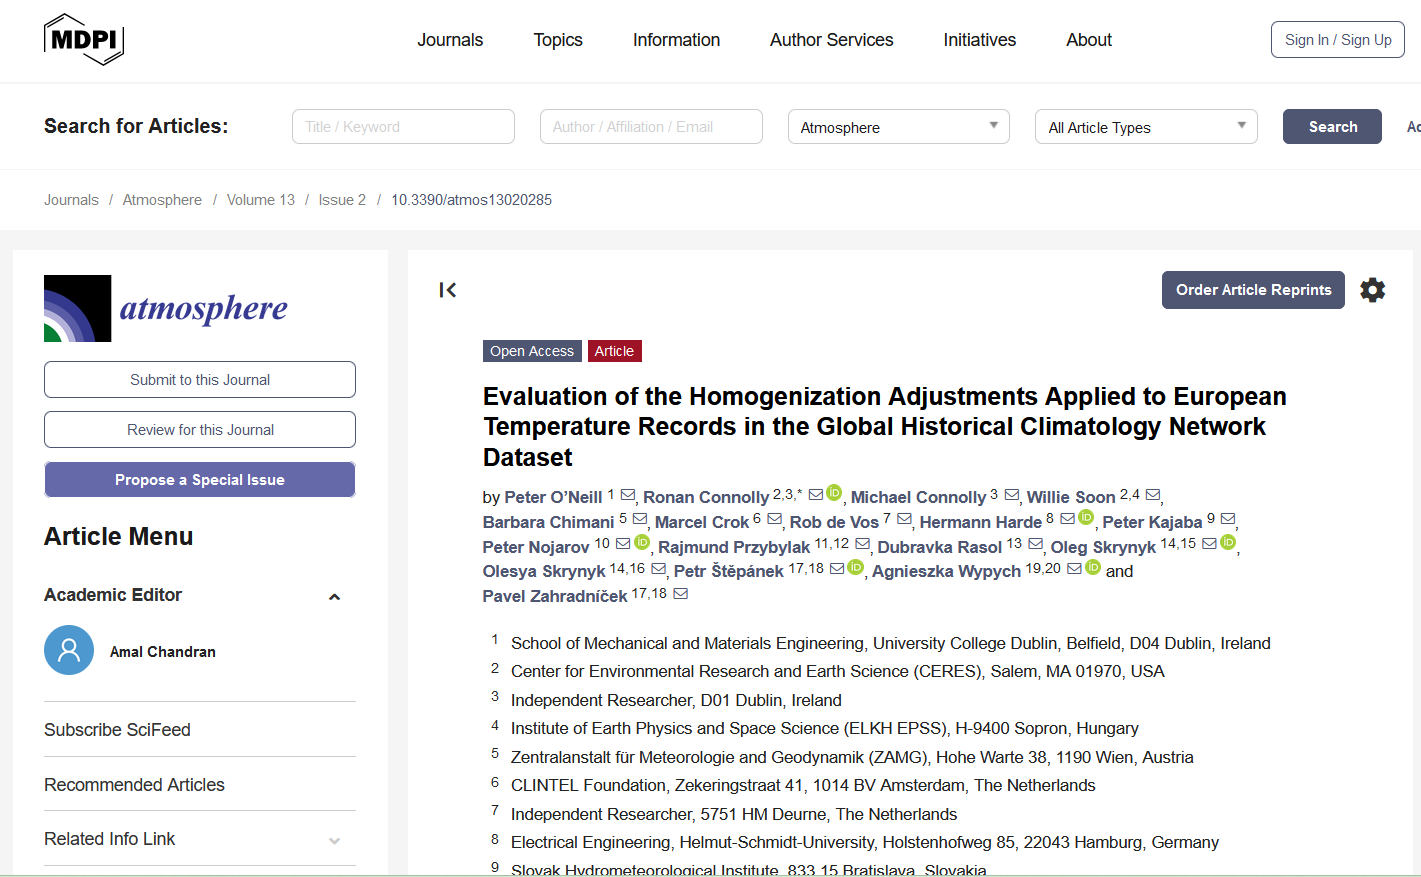This screenshot has height=877, width=1421.
Task: Open the Atmosphere journal dropdown
Action: (x=898, y=127)
